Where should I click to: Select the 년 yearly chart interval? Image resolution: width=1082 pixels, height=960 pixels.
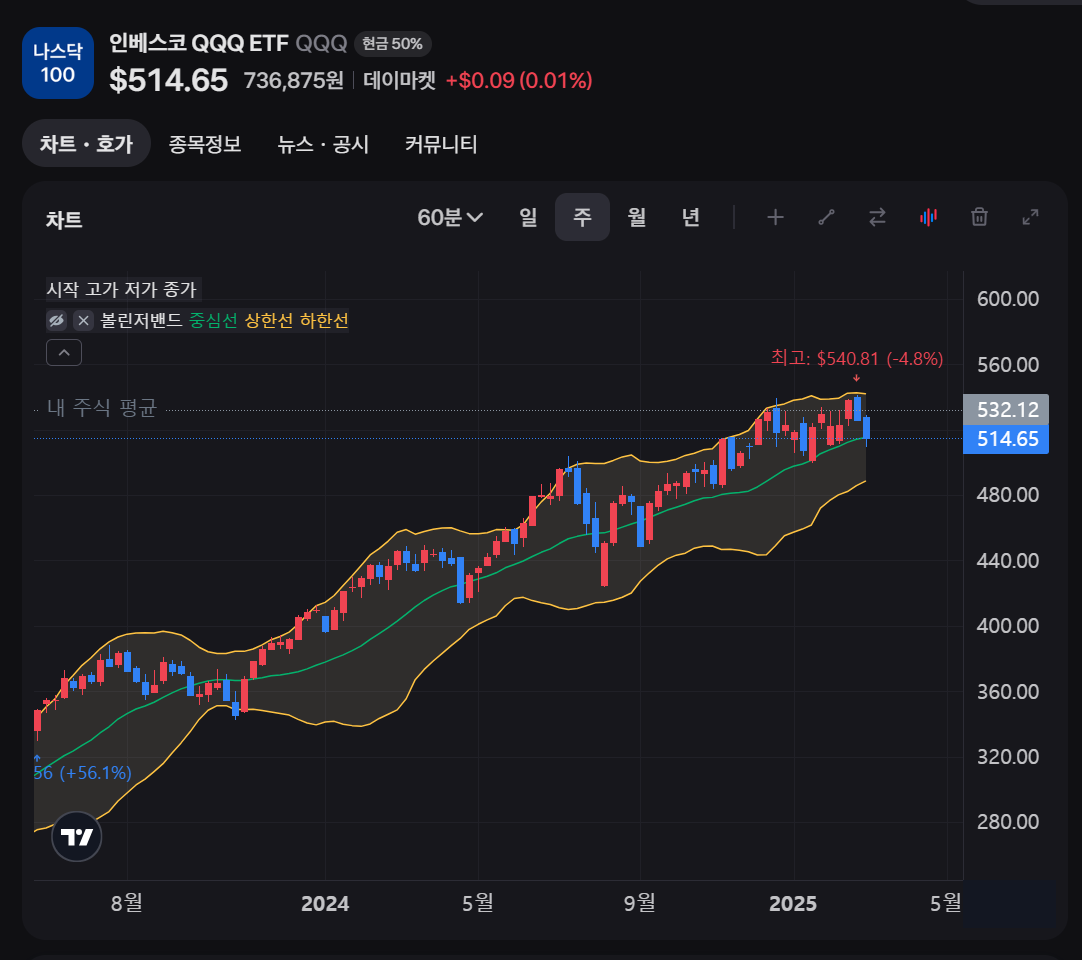pos(691,217)
